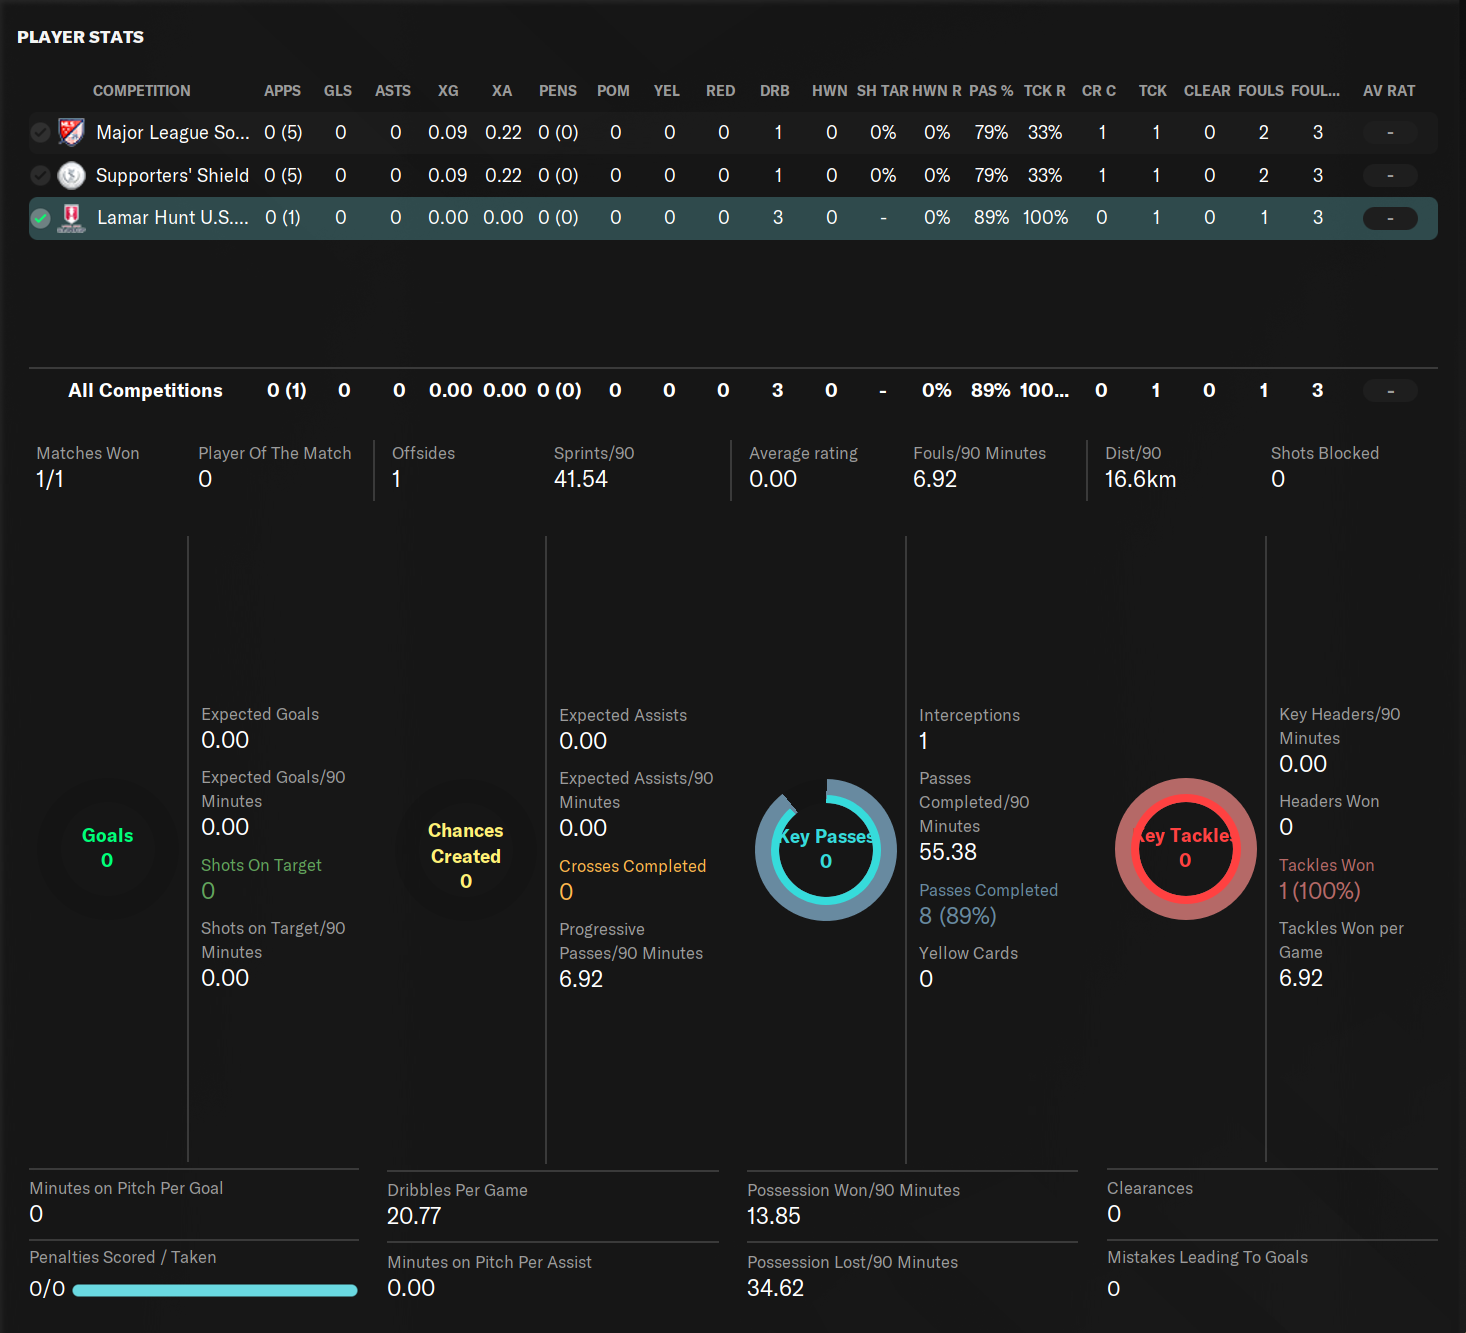Viewport: 1466px width, 1333px height.
Task: Click the Supporters' Shield competition logo
Action: (71, 175)
